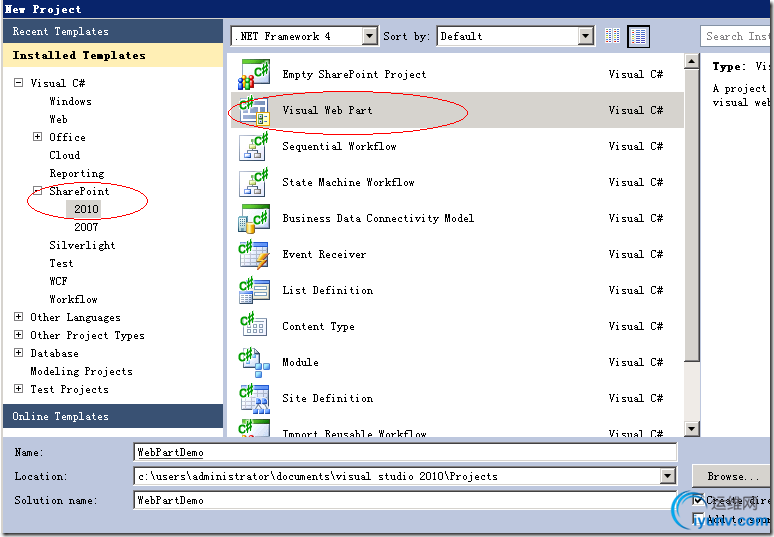Expand the Office tree node
This screenshot has height=537, width=774.
(x=37, y=137)
